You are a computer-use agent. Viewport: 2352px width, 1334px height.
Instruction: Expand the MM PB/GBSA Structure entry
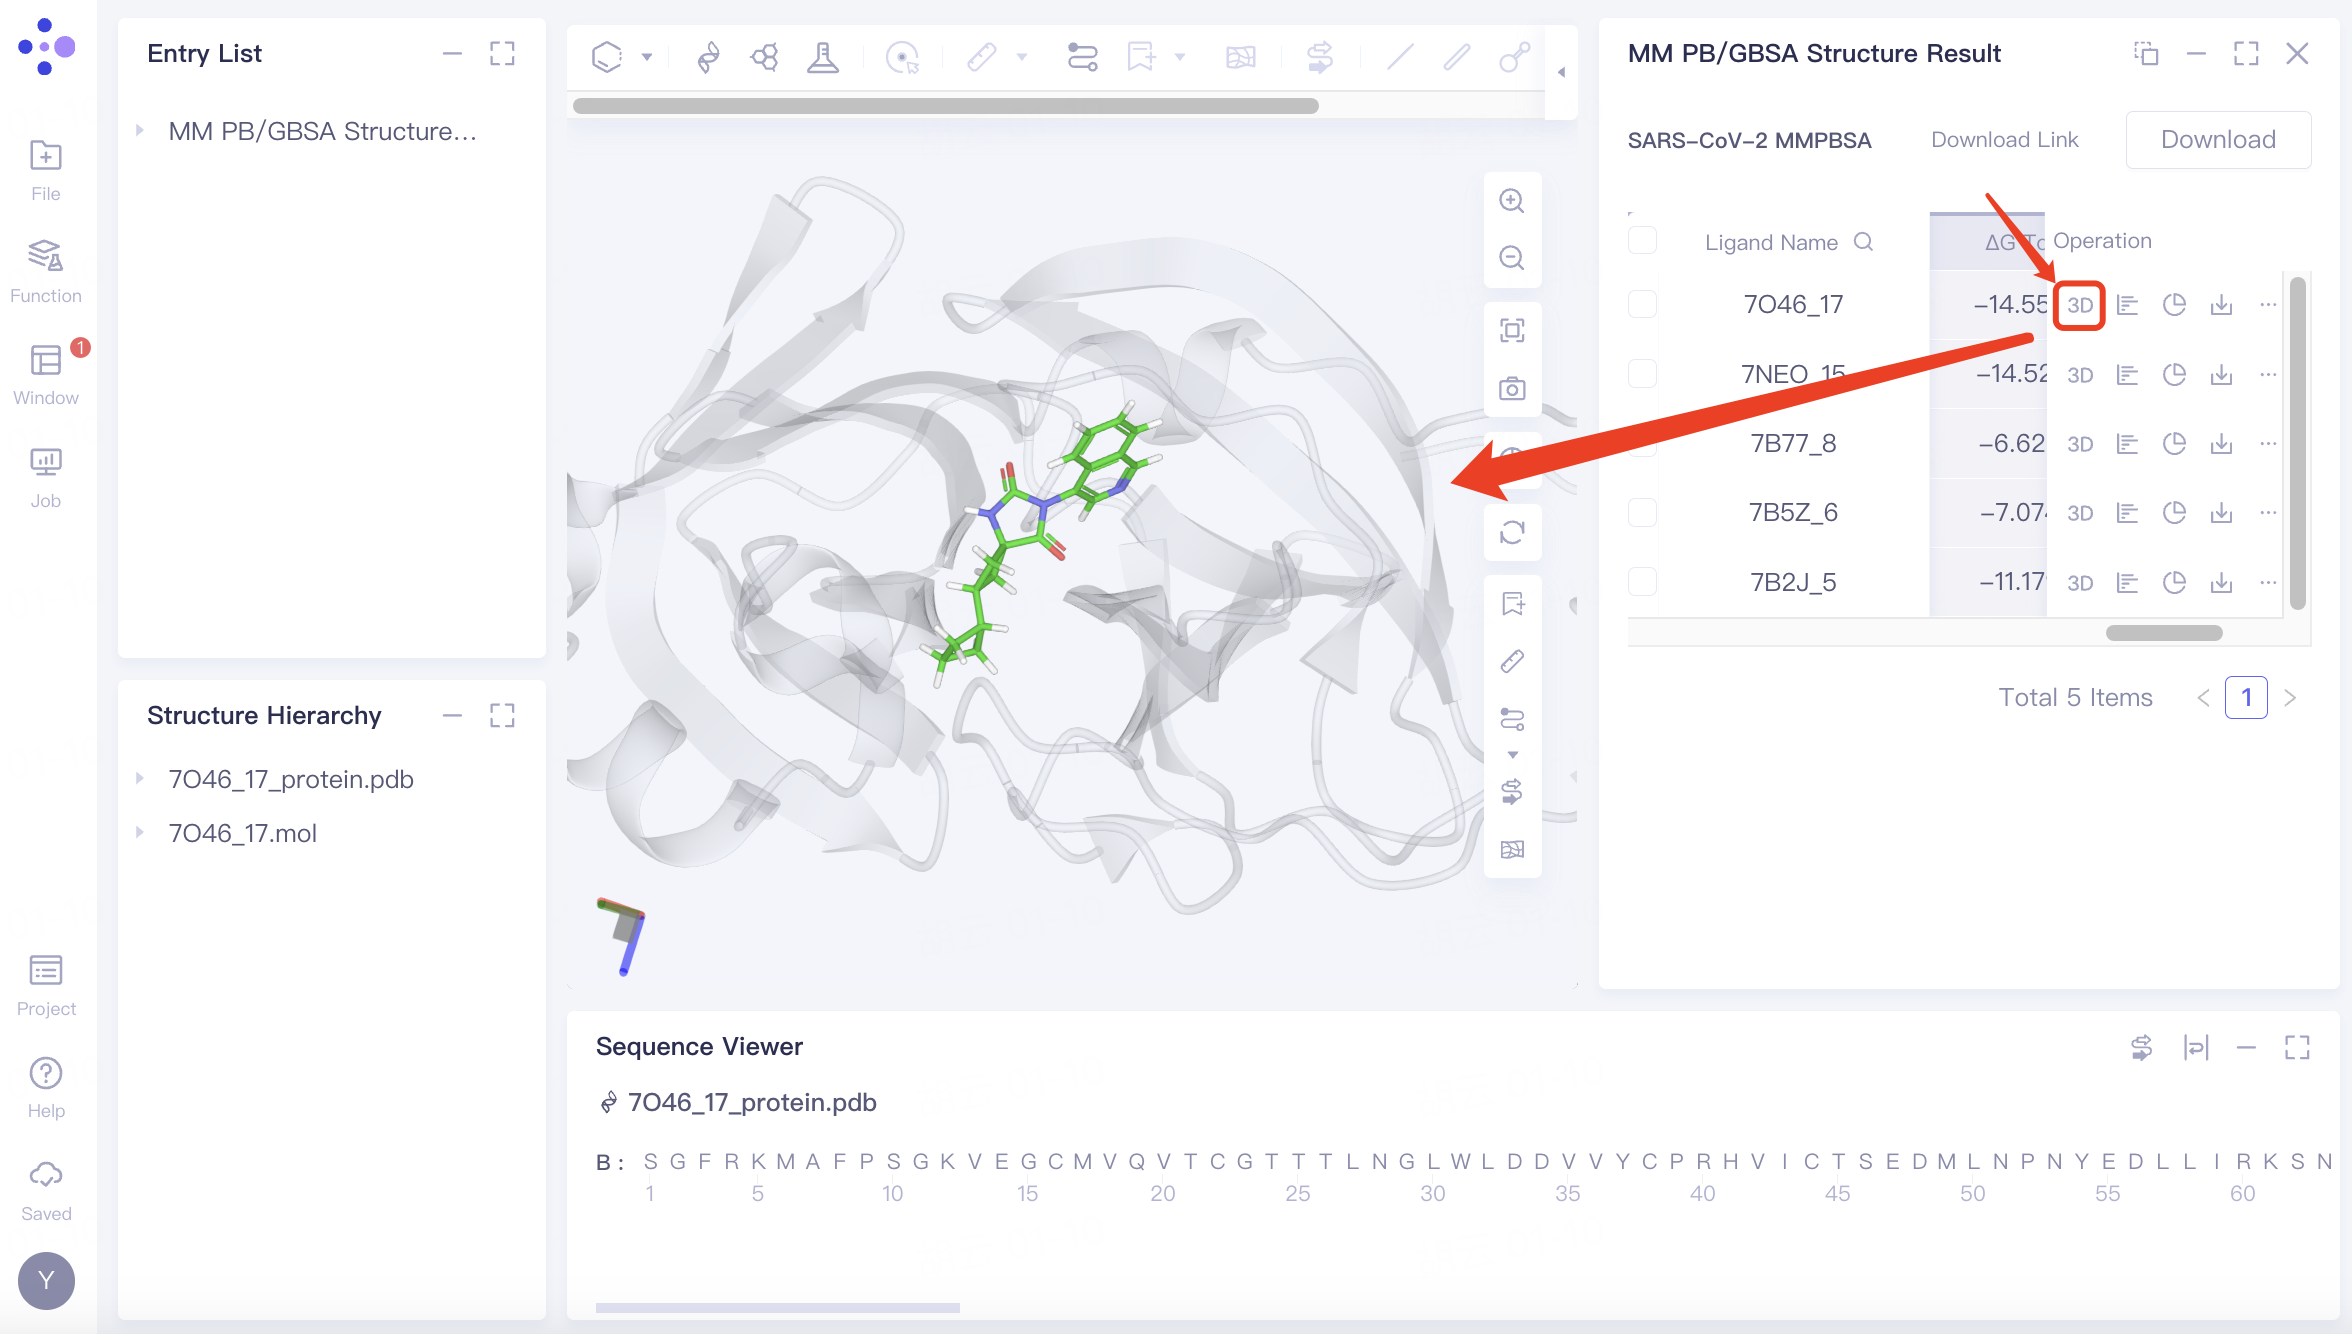(x=140, y=131)
